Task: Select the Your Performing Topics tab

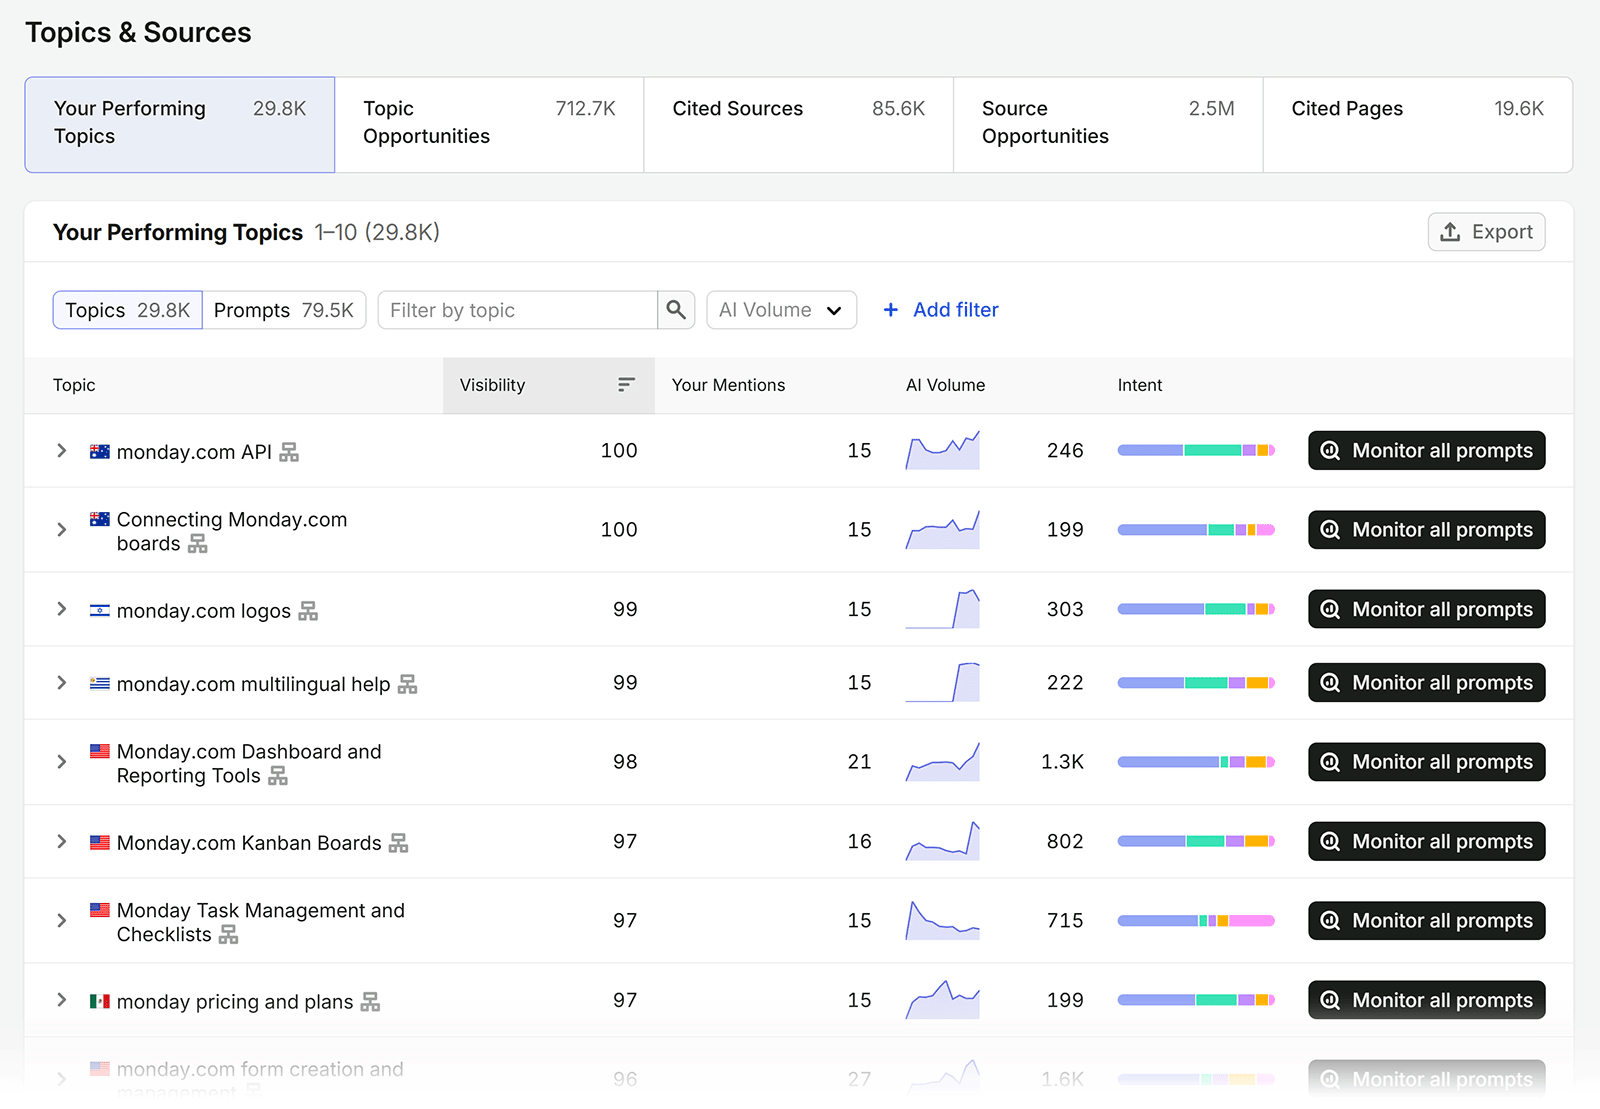Action: [x=180, y=125]
